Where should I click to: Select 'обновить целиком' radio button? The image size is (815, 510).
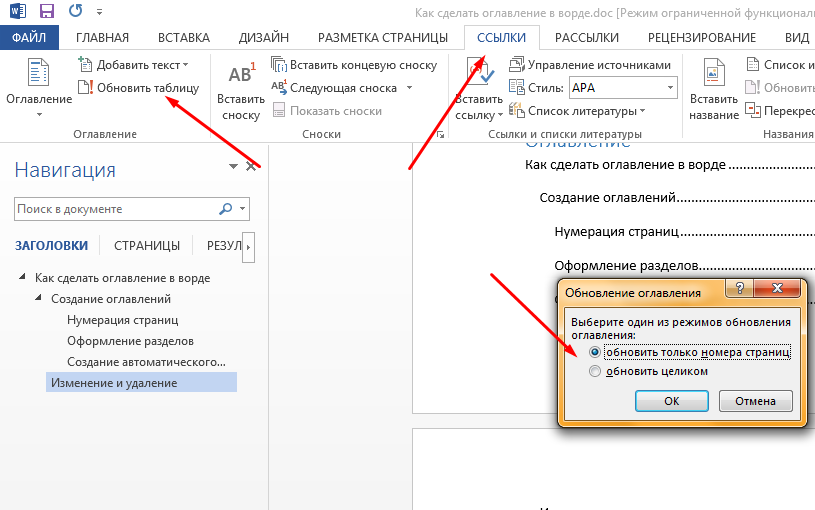(595, 371)
